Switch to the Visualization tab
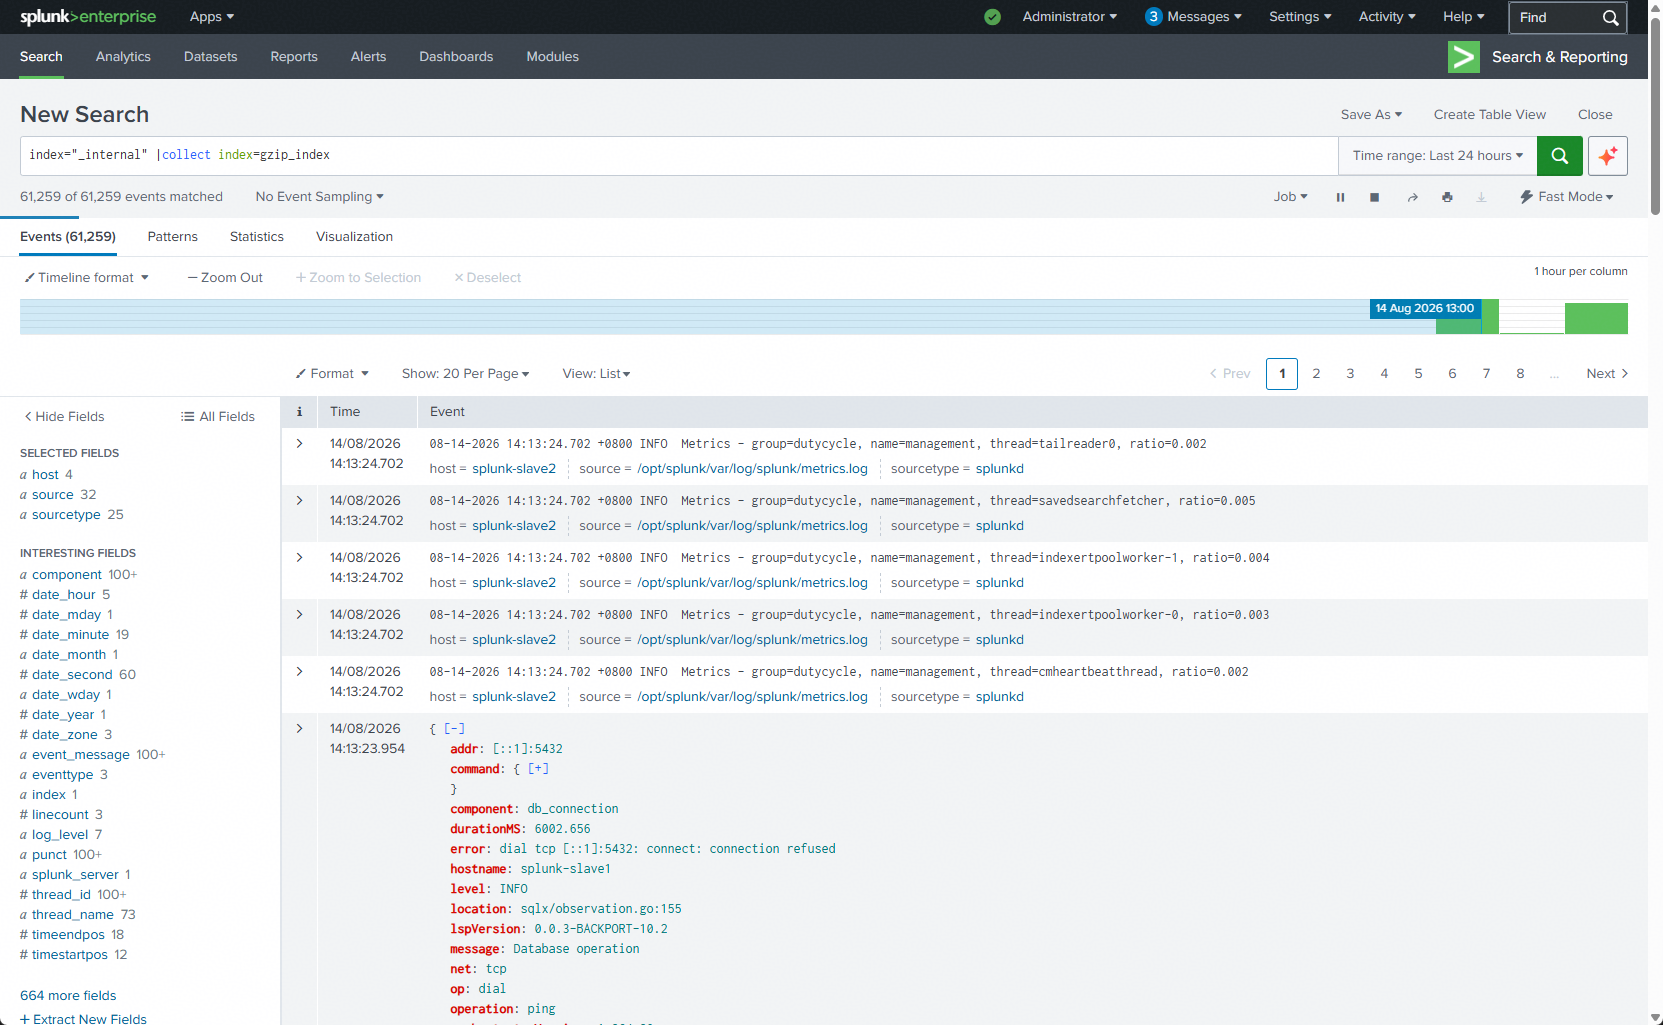The image size is (1663, 1025). pos(354,237)
